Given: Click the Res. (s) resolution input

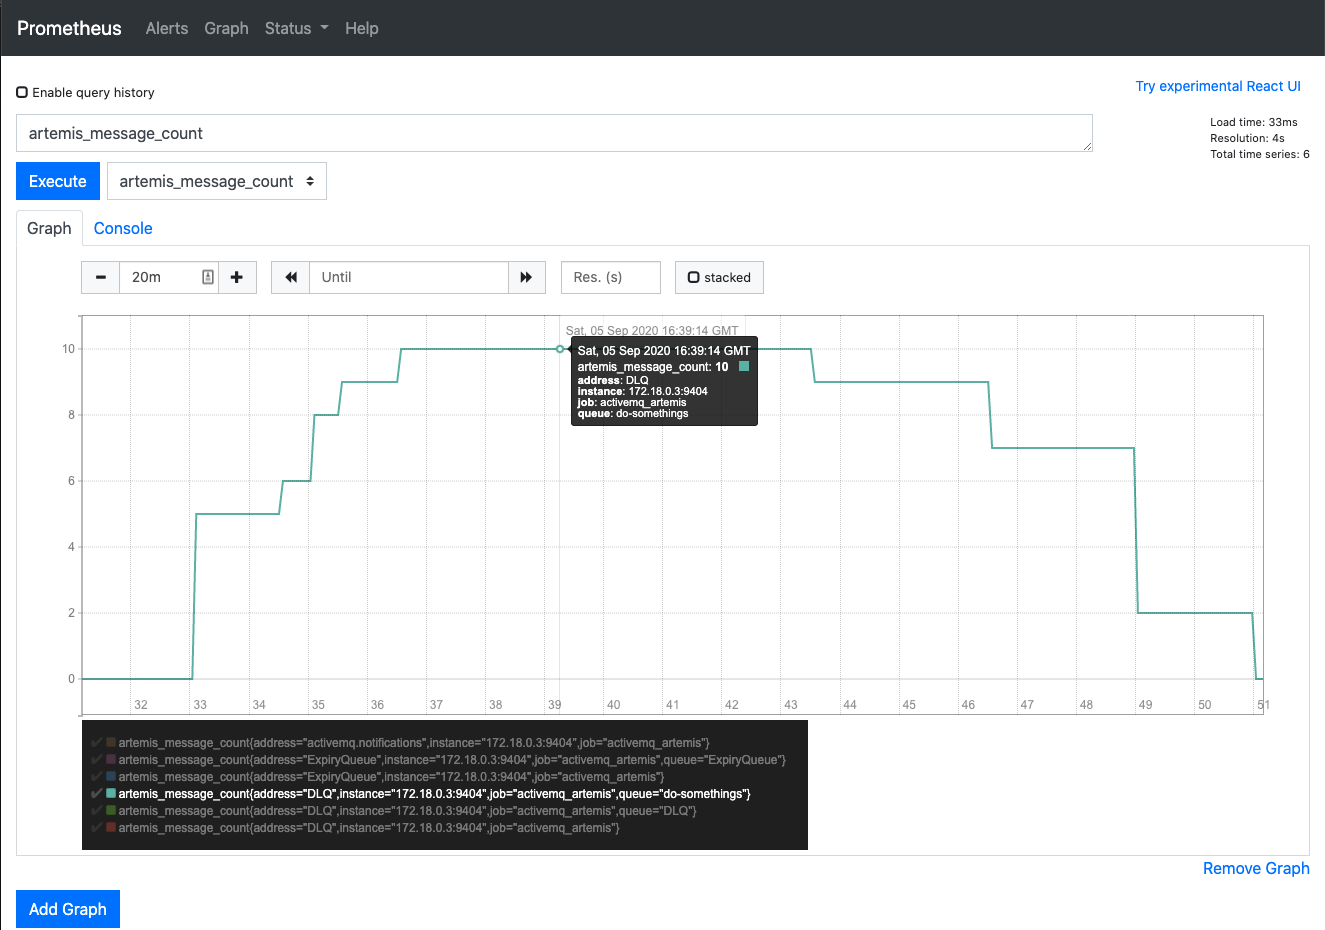Looking at the screenshot, I should 611,277.
